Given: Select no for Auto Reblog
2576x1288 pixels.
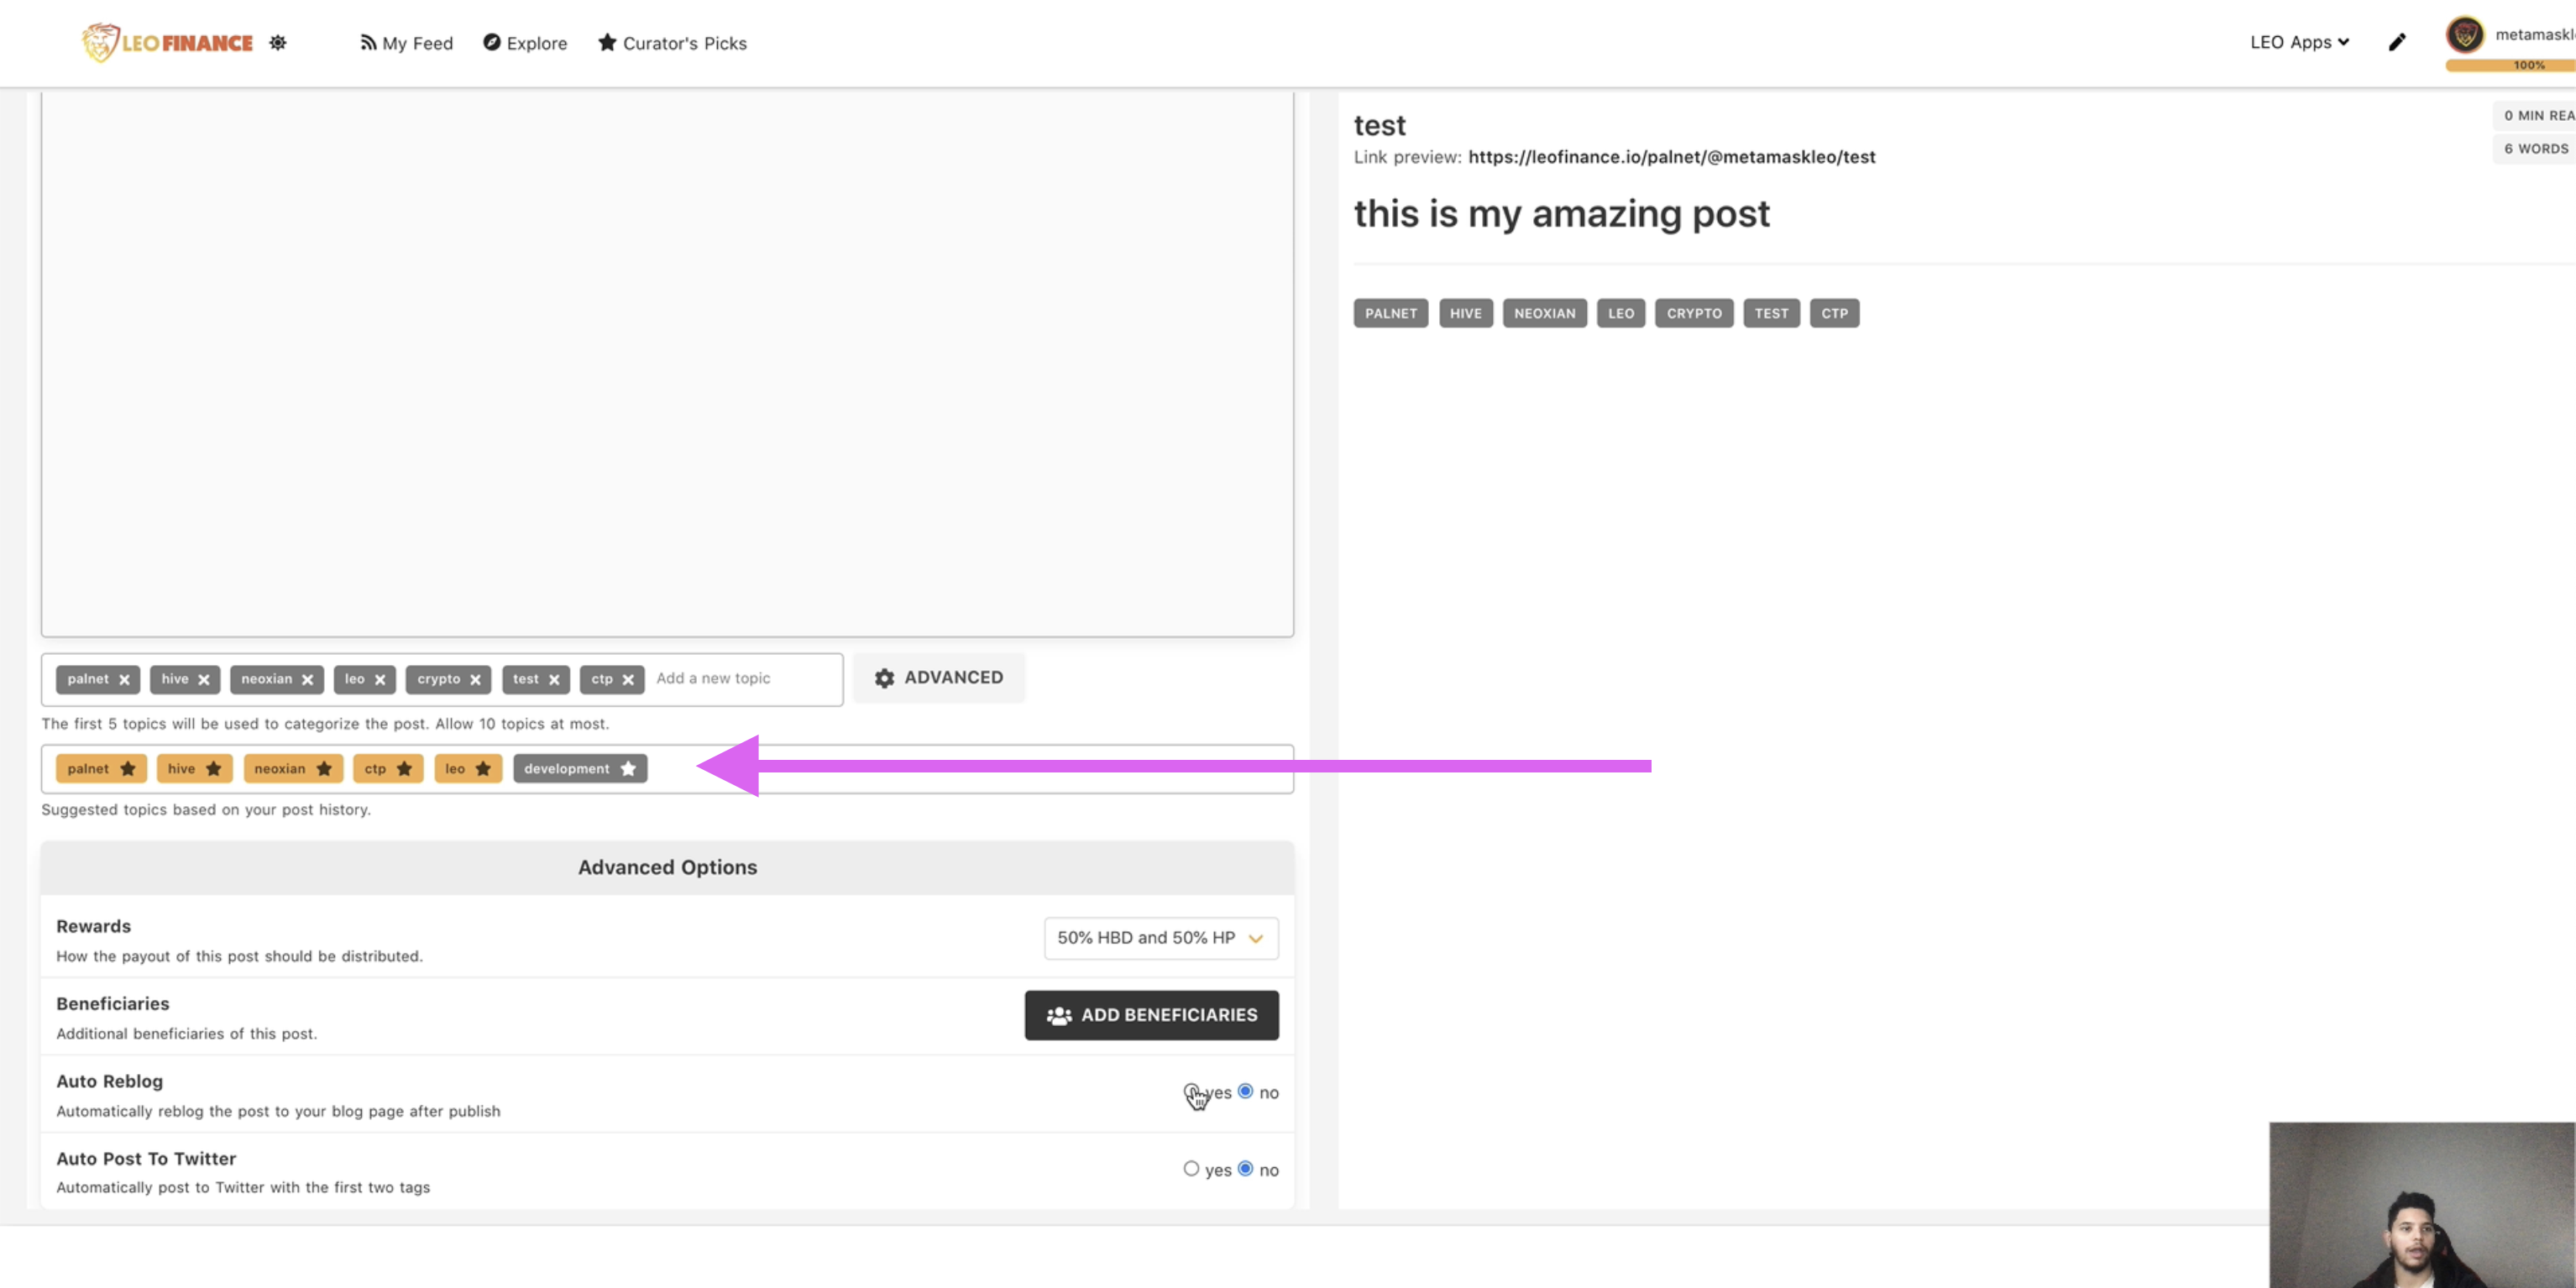Looking at the screenshot, I should click(1245, 1091).
